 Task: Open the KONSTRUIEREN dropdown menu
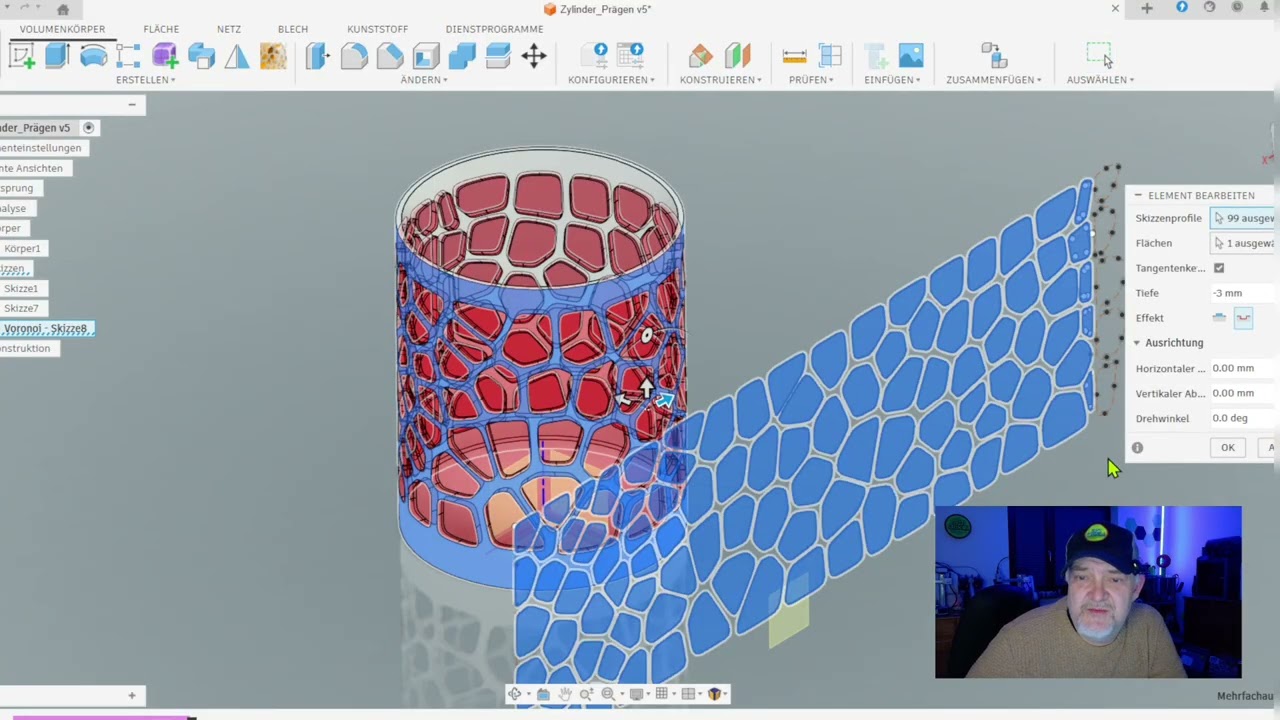click(720, 80)
